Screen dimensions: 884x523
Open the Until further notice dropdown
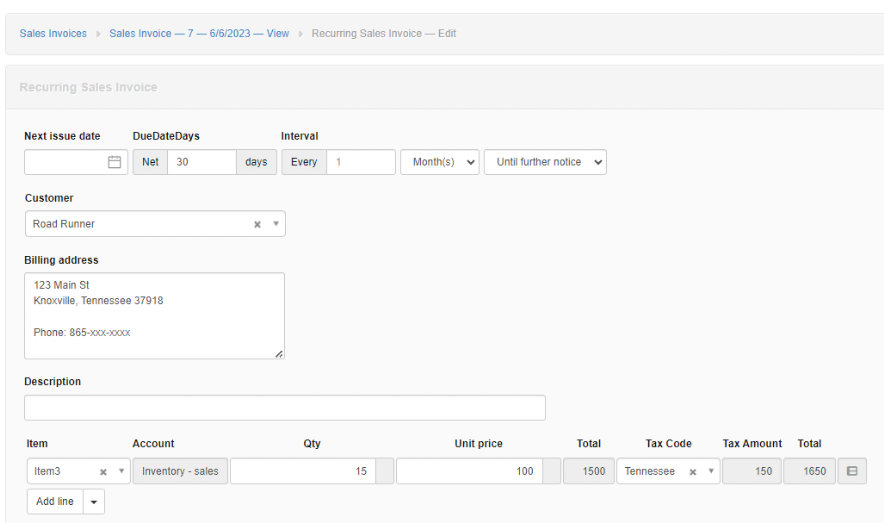[x=545, y=162]
